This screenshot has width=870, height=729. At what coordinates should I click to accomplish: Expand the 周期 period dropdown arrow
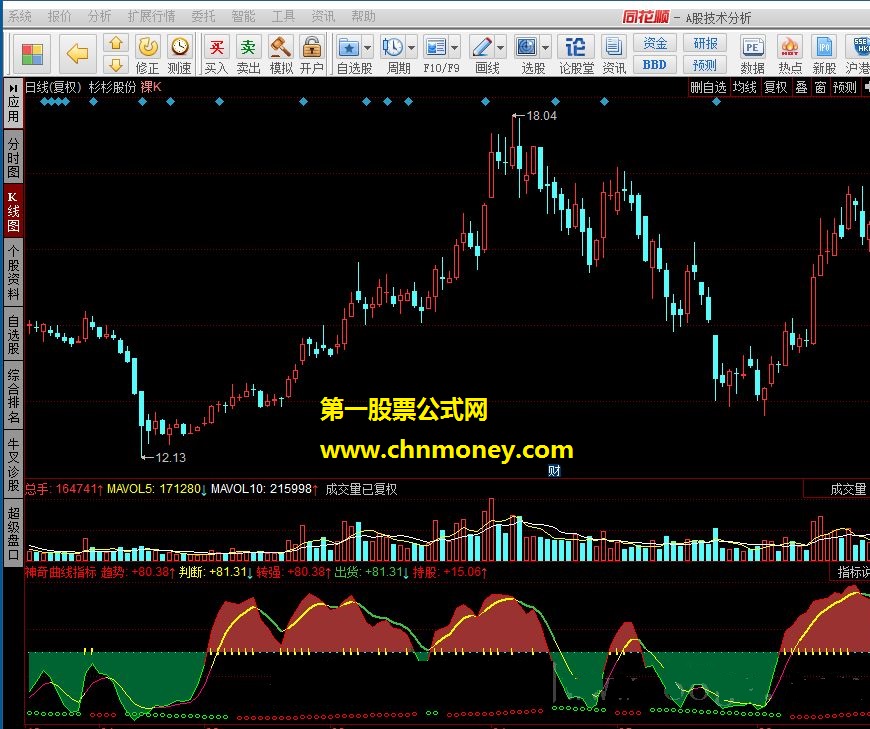(x=411, y=48)
